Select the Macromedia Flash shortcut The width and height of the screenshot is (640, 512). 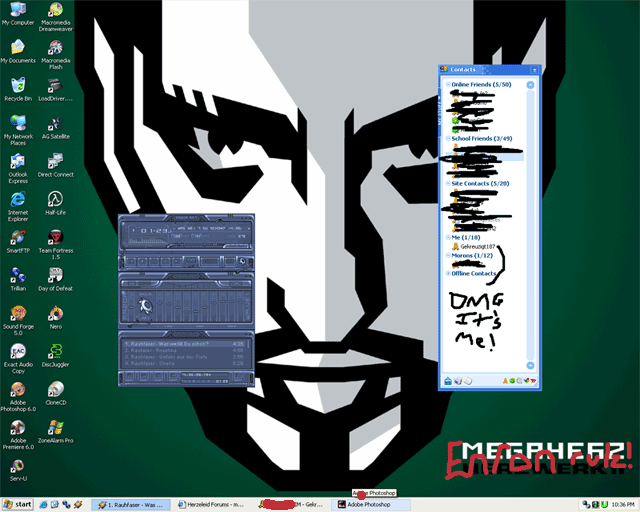pyautogui.click(x=56, y=54)
